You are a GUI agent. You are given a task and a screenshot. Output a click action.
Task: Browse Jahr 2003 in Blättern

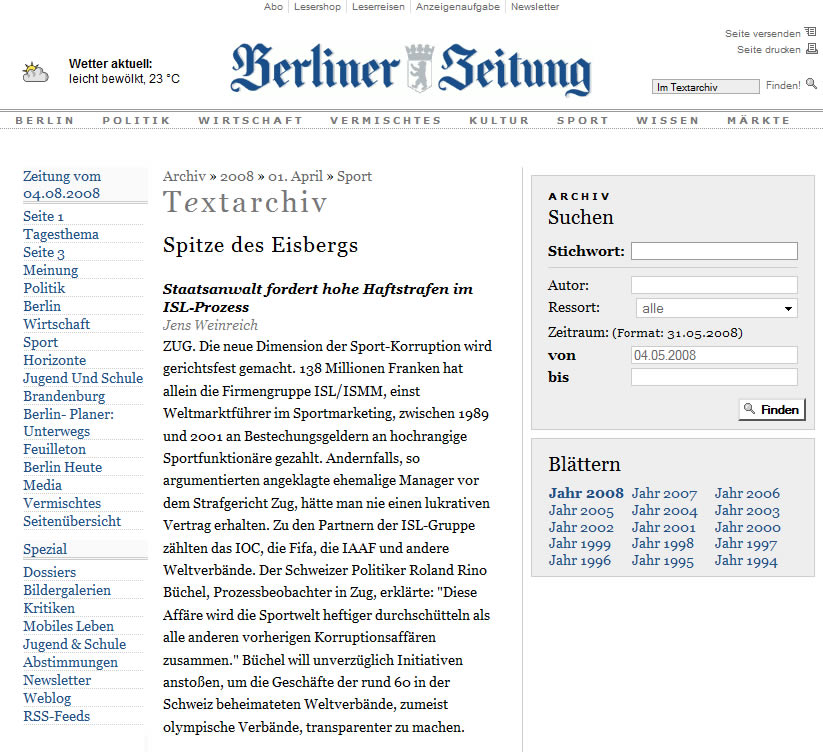(747, 510)
